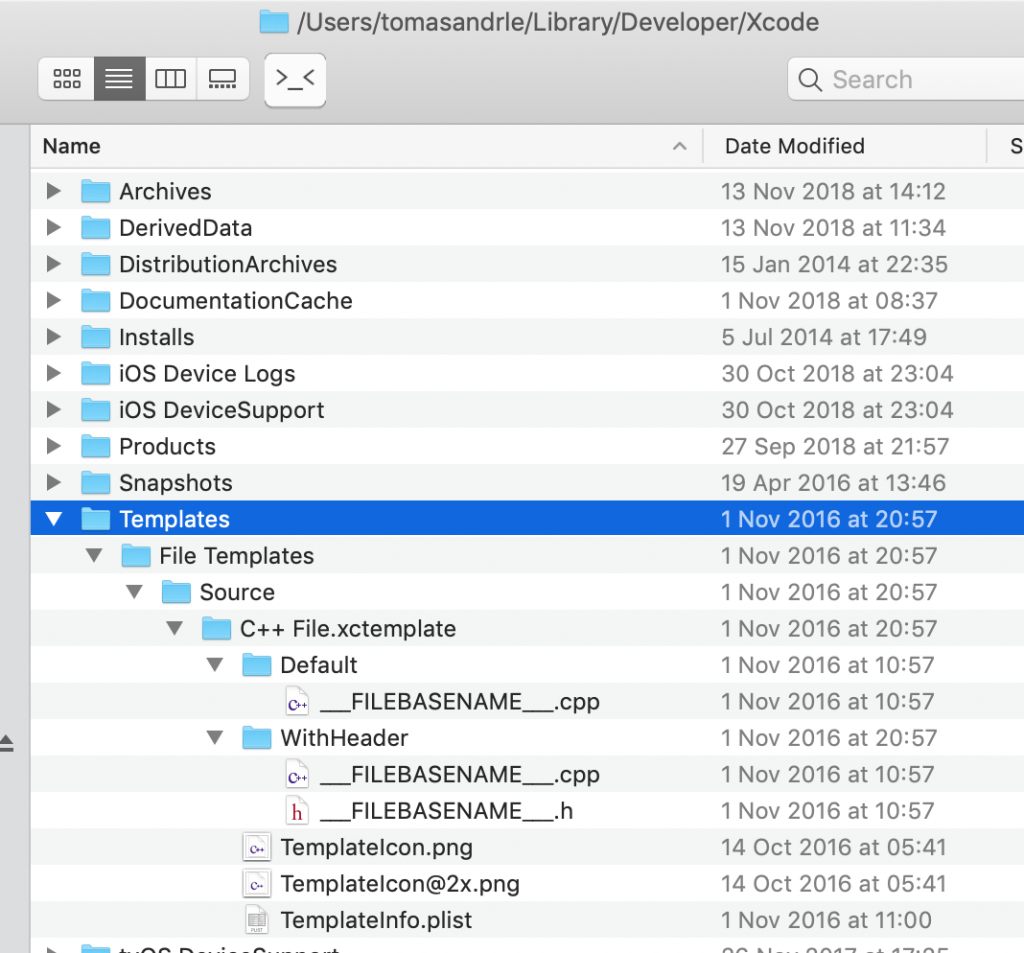Click the Source folder icon
Viewport: 1024px width, 953px height.
176,592
